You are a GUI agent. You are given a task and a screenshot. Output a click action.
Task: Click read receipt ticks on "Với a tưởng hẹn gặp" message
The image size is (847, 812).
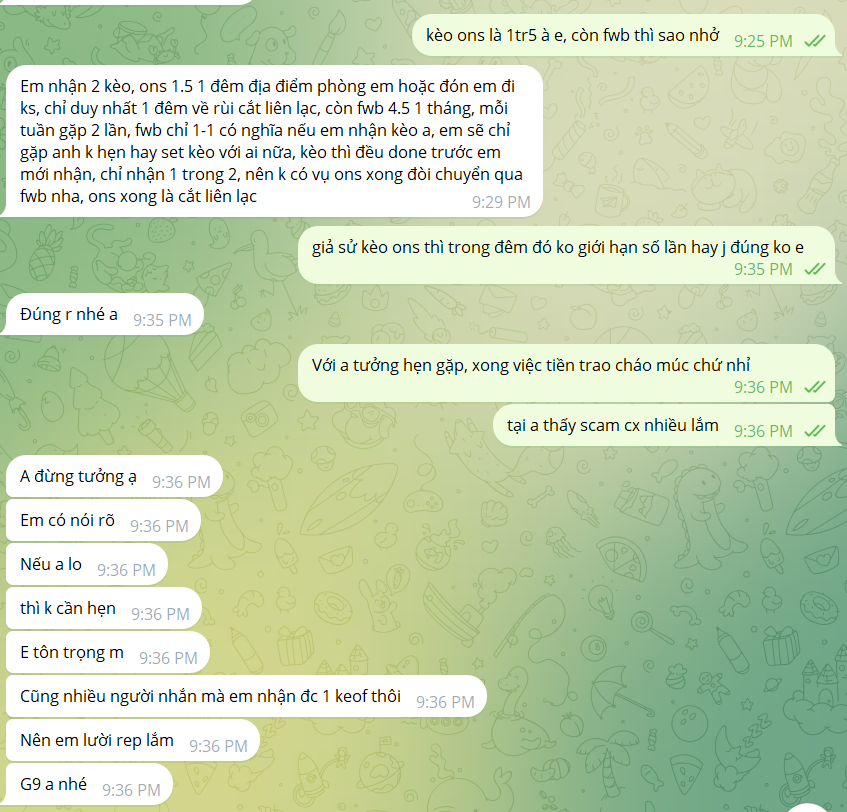click(815, 387)
